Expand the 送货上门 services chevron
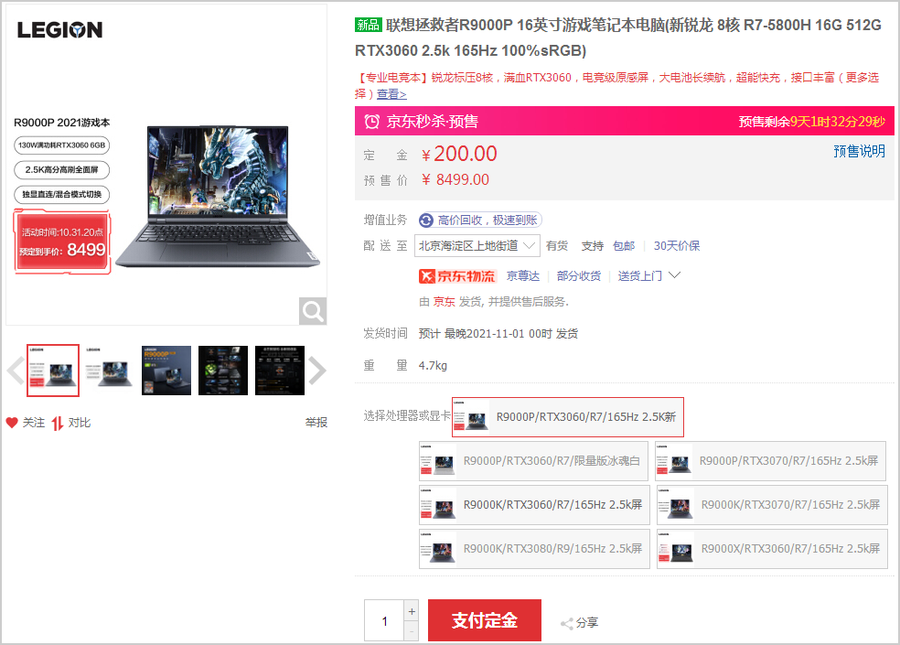 [x=675, y=275]
